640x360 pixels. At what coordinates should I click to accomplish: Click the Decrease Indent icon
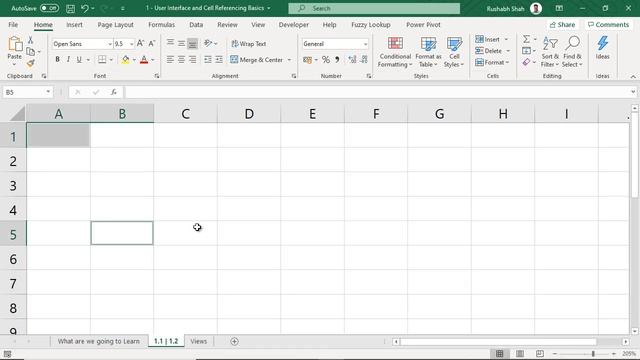208,60
